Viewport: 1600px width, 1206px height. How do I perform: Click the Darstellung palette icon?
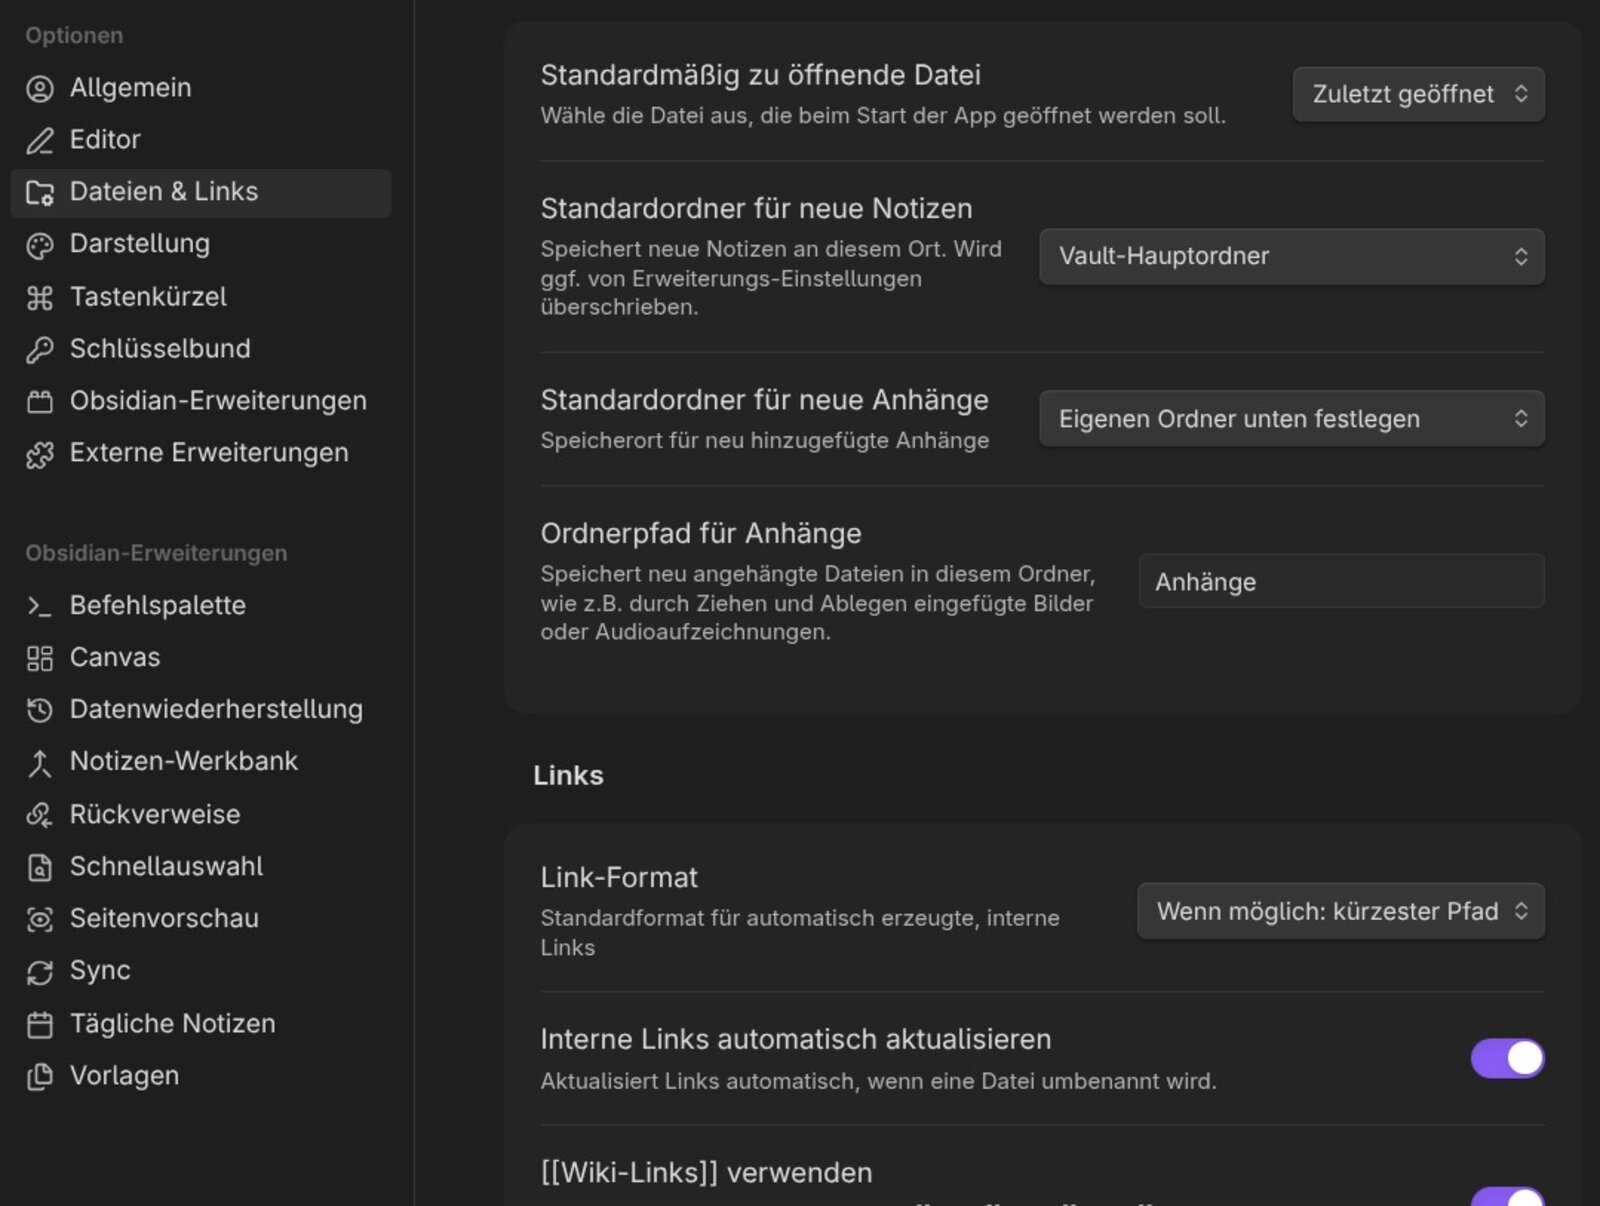(x=39, y=245)
